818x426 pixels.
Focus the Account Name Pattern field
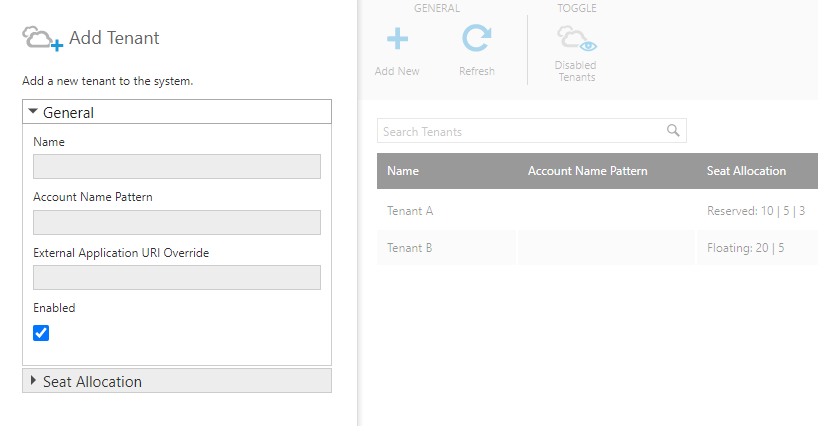click(x=177, y=222)
